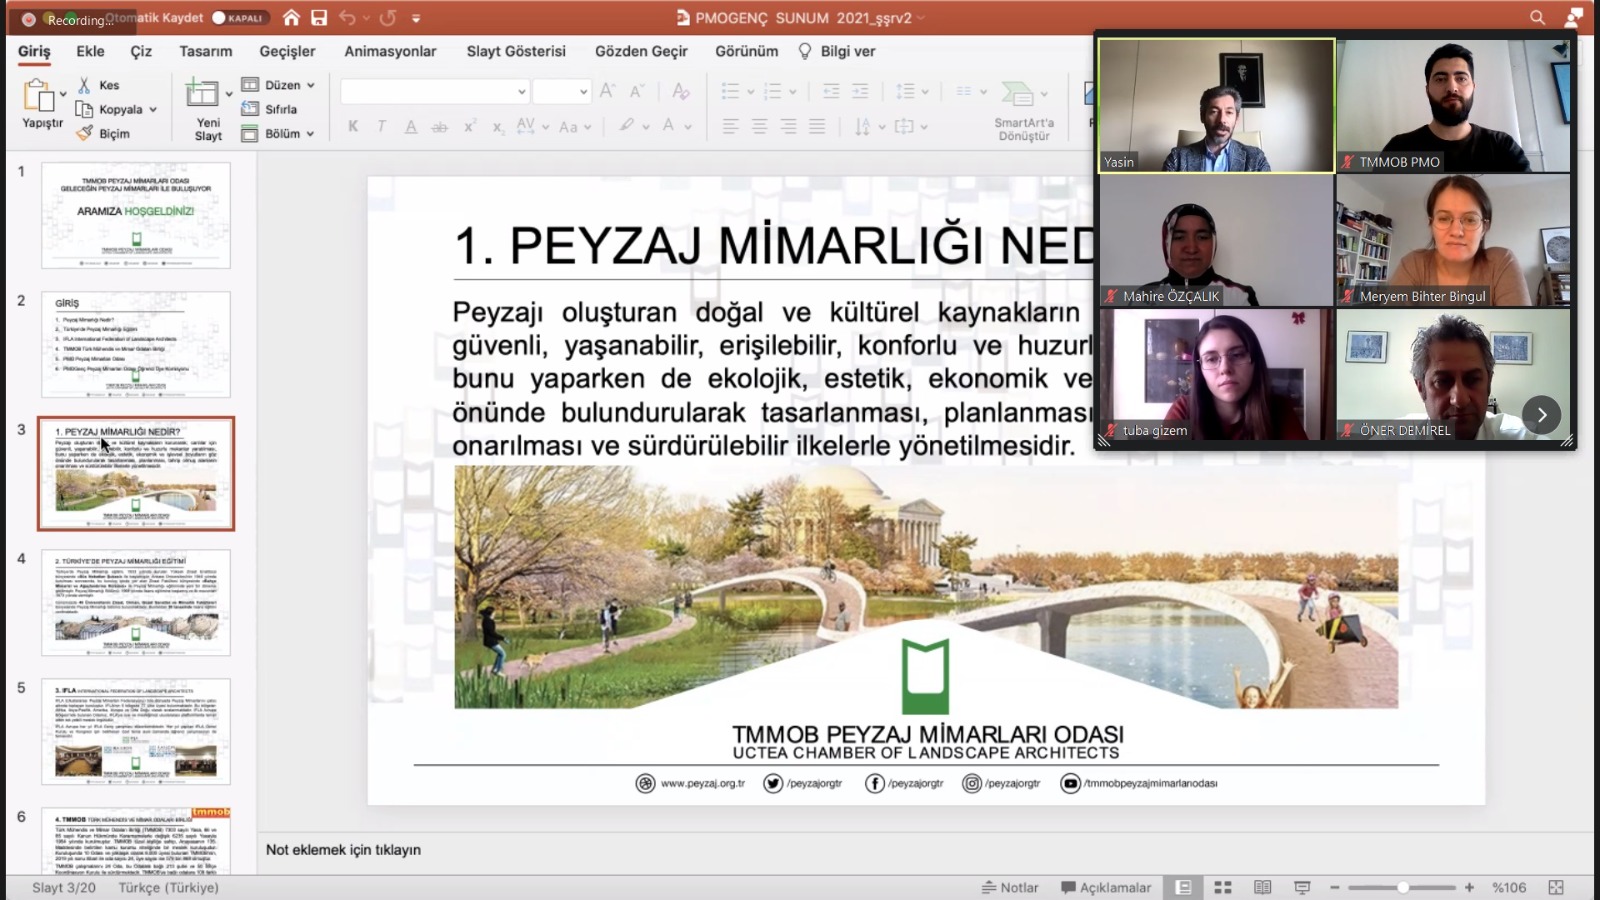Click Yeni Slayt icon to add slide
The width and height of the screenshot is (1600, 900).
[203, 94]
